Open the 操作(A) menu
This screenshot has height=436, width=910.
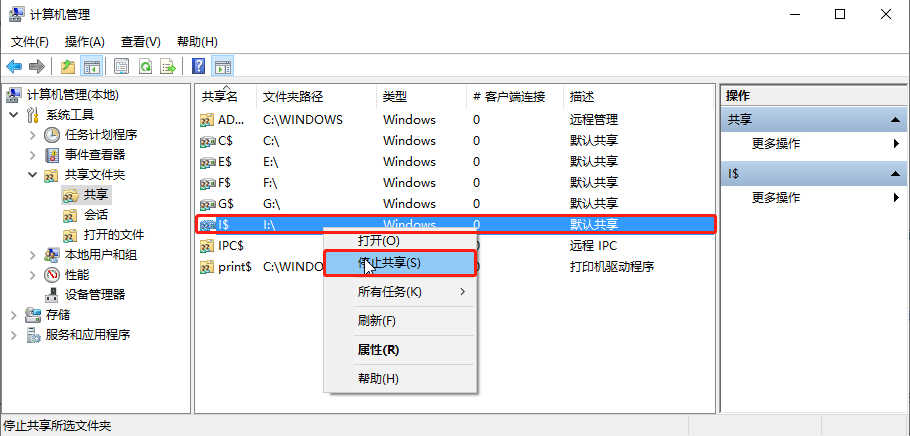click(x=85, y=42)
